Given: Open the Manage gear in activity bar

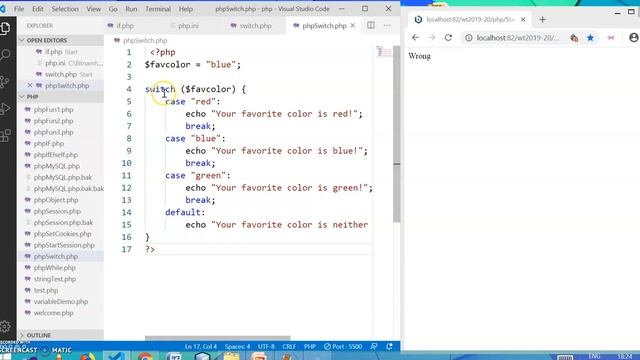Looking at the screenshot, I should point(6,326).
